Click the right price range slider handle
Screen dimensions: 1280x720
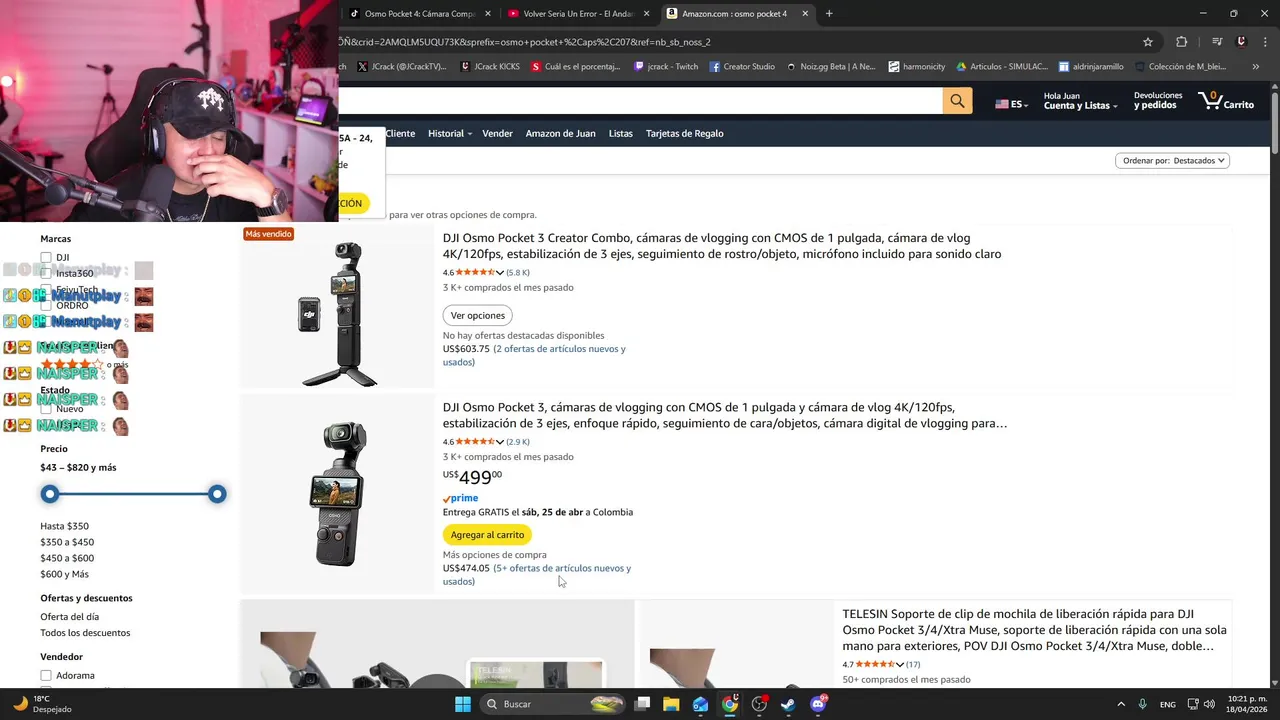[x=217, y=494]
